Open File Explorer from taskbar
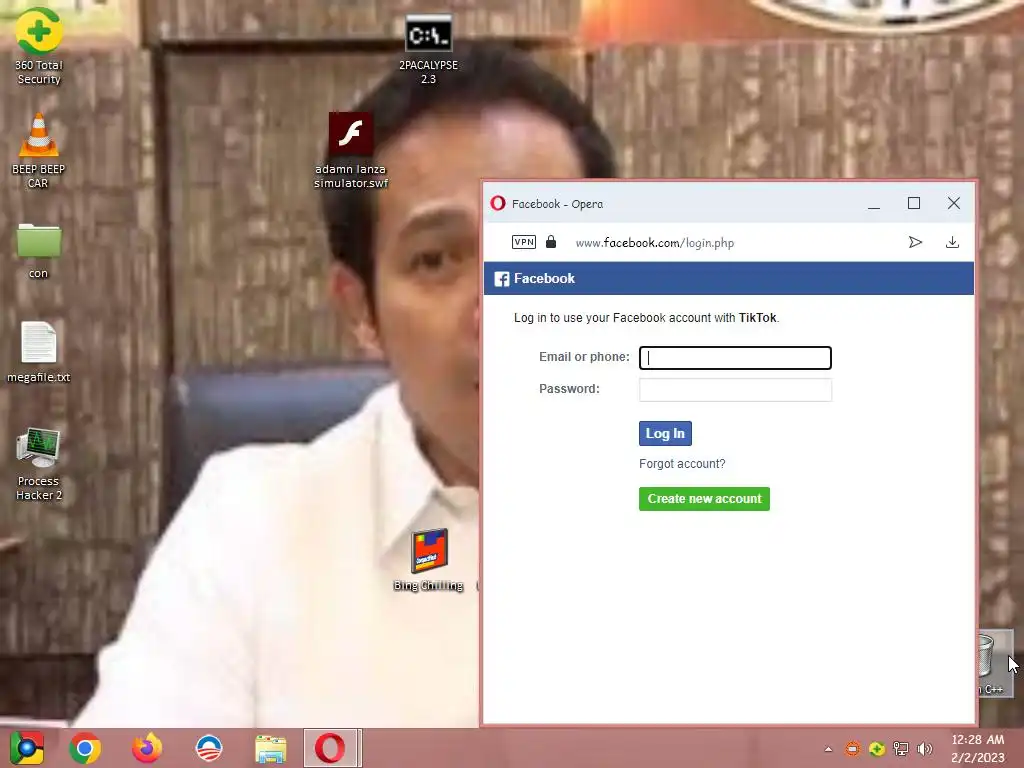Viewport: 1024px width, 768px height. [x=270, y=749]
